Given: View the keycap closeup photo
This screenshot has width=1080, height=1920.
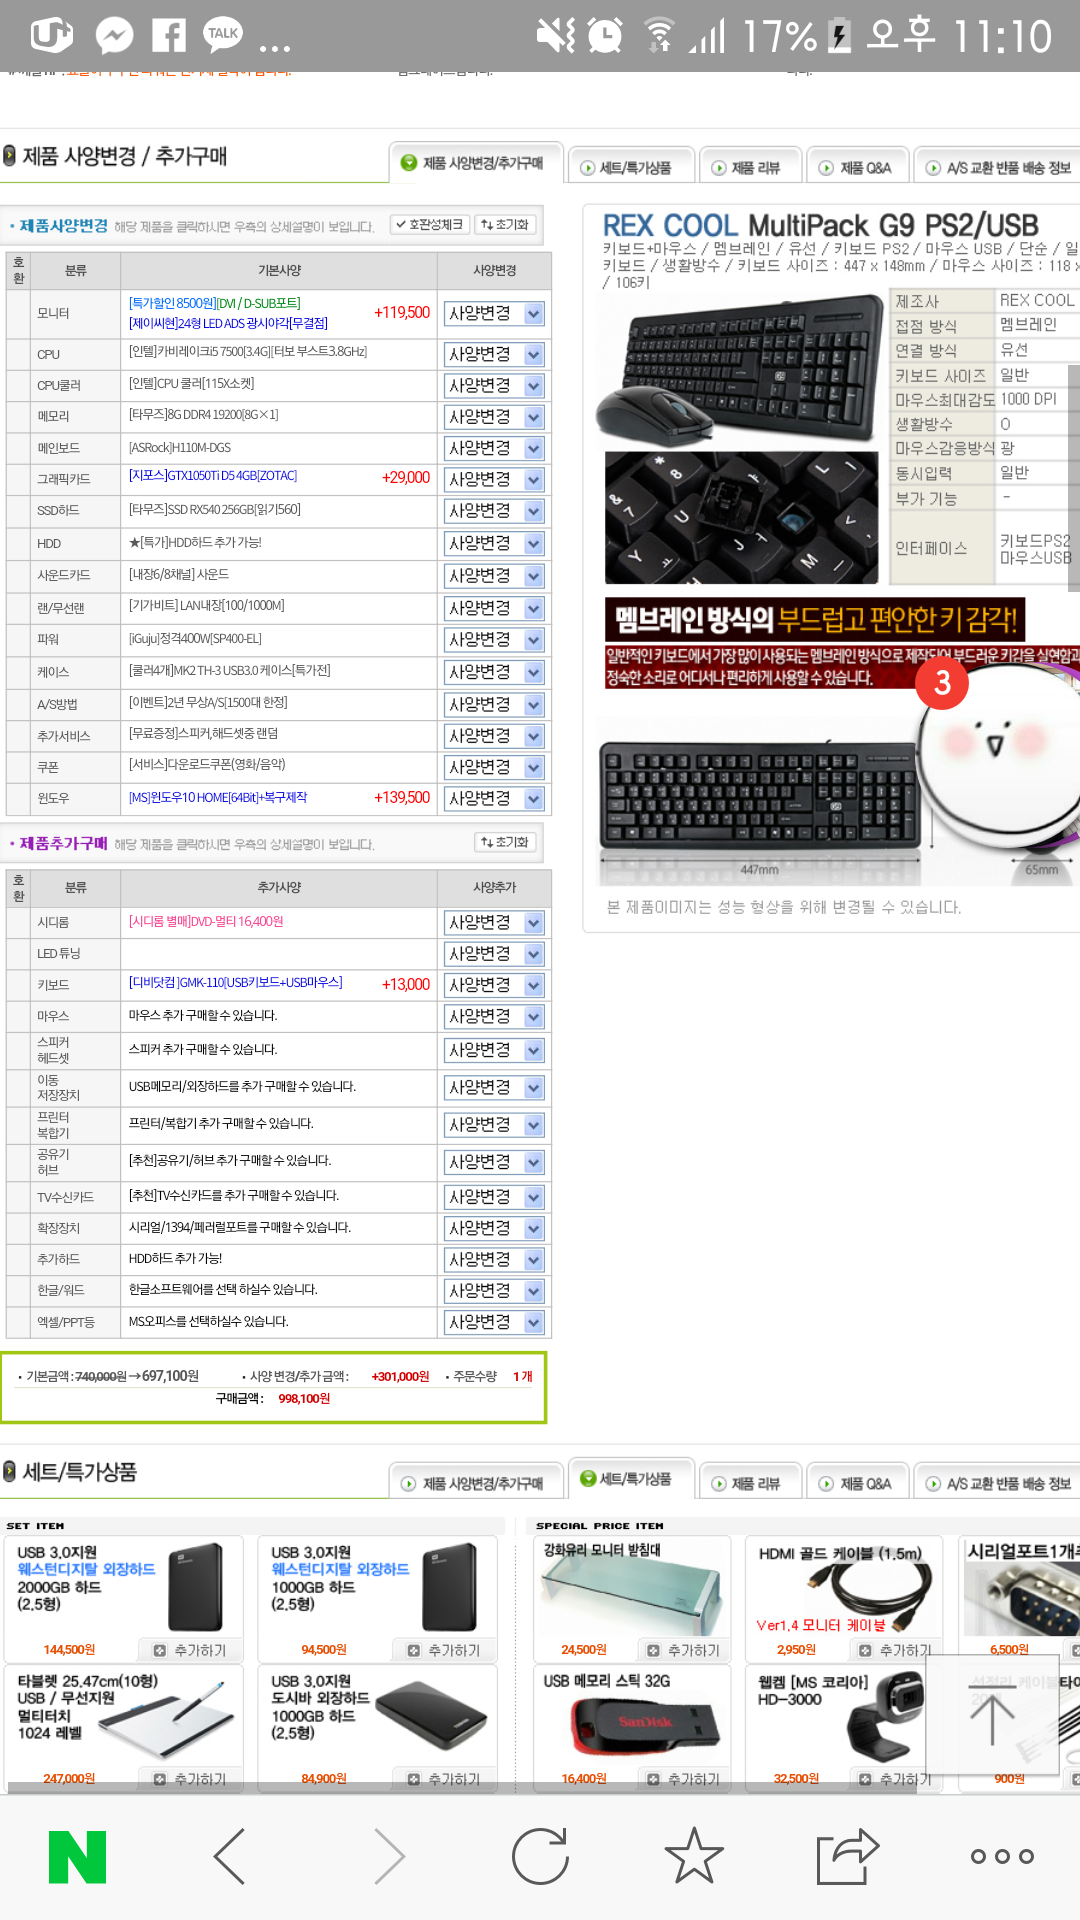Looking at the screenshot, I should 741,517.
